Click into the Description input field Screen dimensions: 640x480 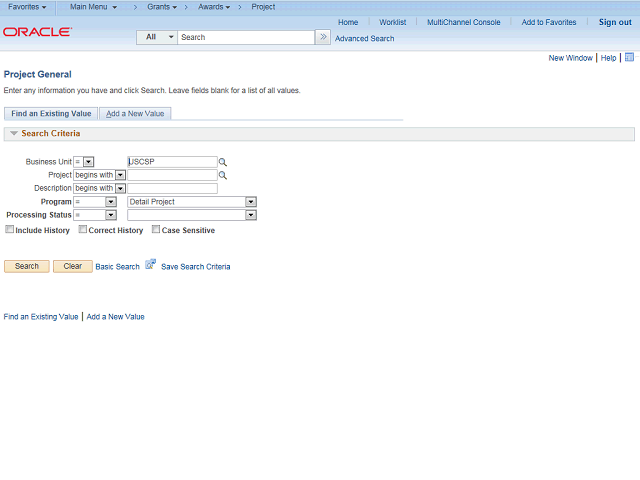coord(172,188)
